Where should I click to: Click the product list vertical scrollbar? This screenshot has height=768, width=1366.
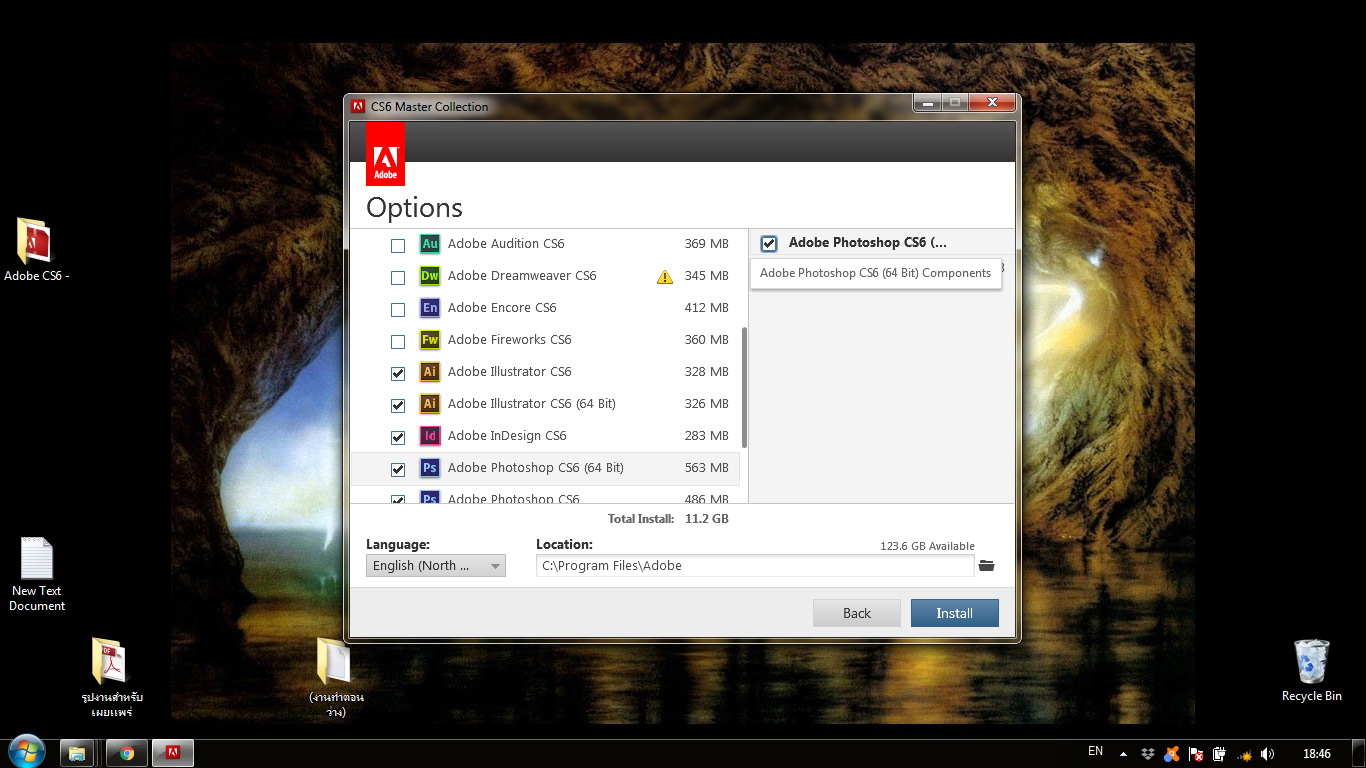coord(744,387)
